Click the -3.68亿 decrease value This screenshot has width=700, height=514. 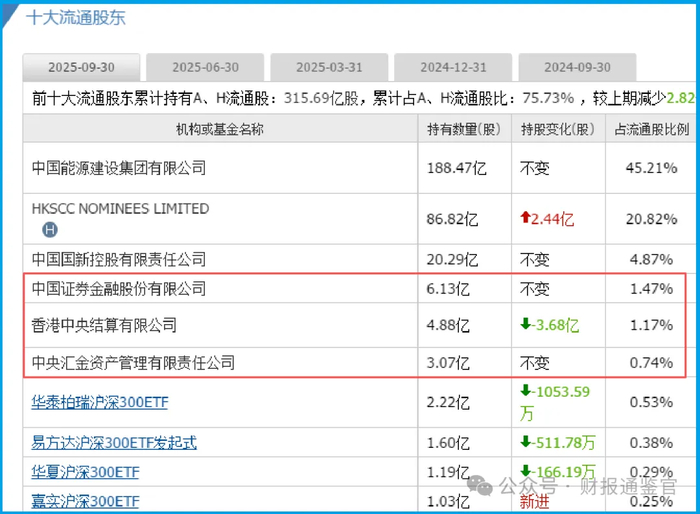click(555, 325)
